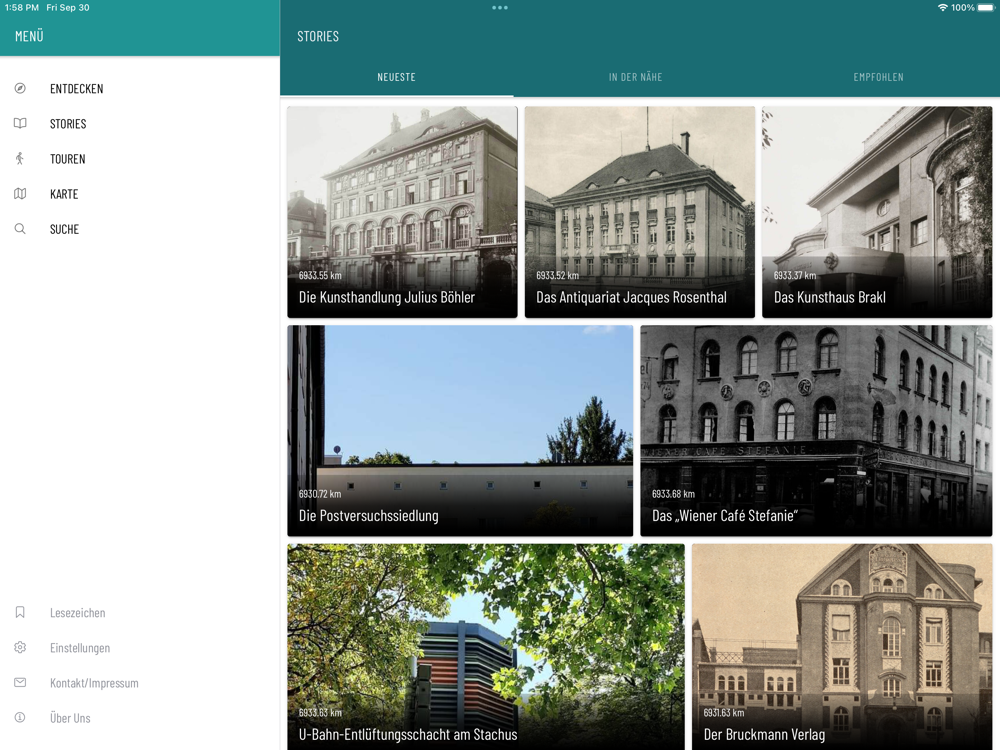Open the Der Bruckmann Verlag story card
This screenshot has width=1000, height=750.
(x=842, y=647)
